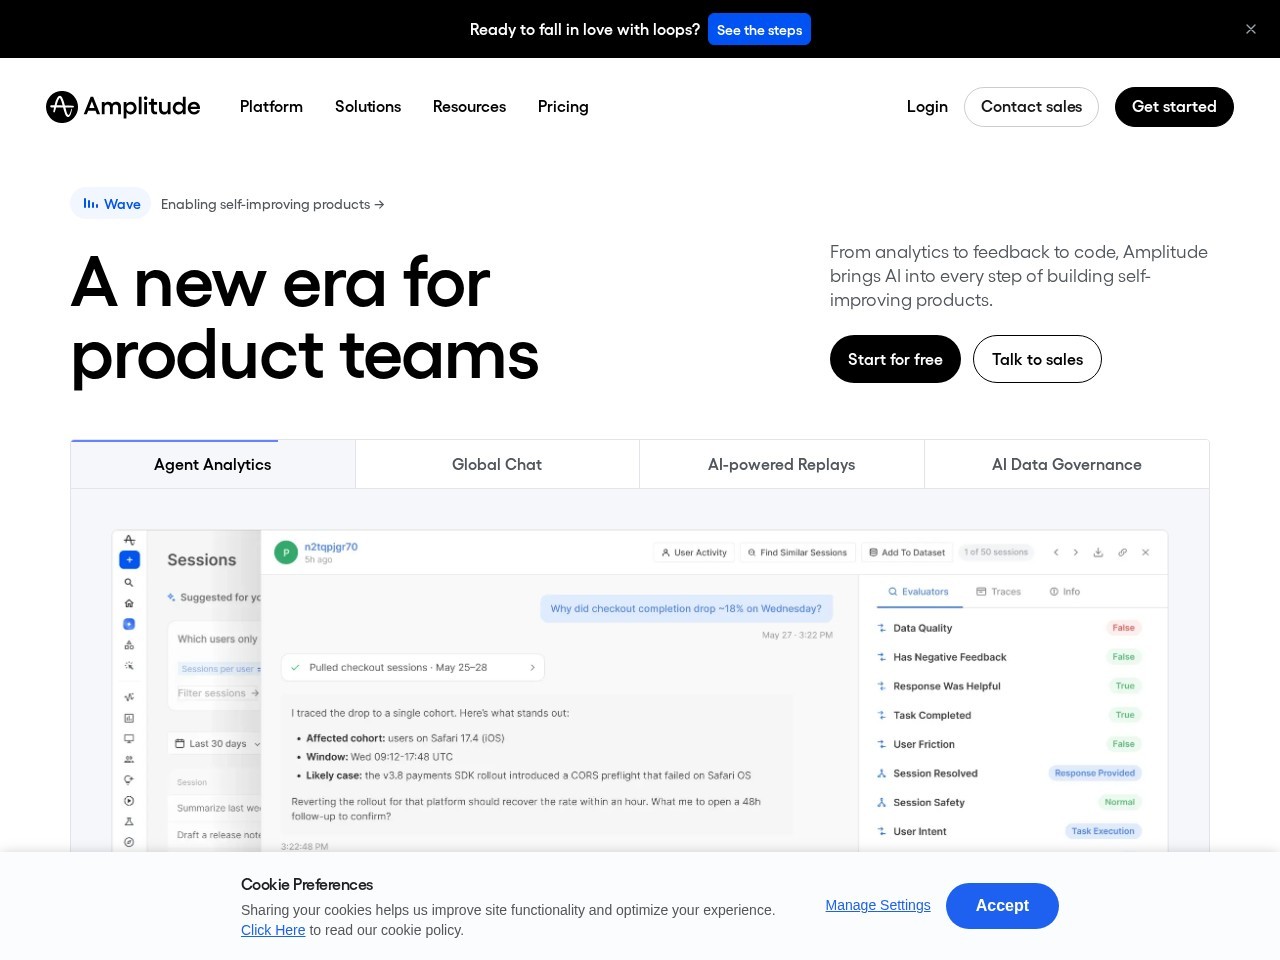
Task: Click the Filter sessions link
Action: 218,693
